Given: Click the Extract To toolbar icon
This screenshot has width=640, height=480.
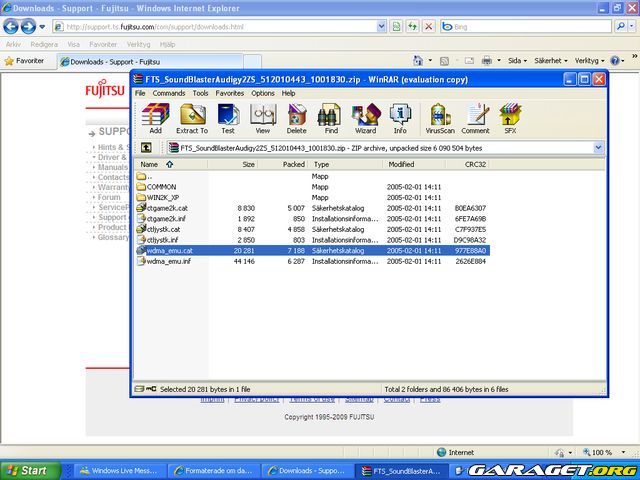Looking at the screenshot, I should click(x=191, y=117).
